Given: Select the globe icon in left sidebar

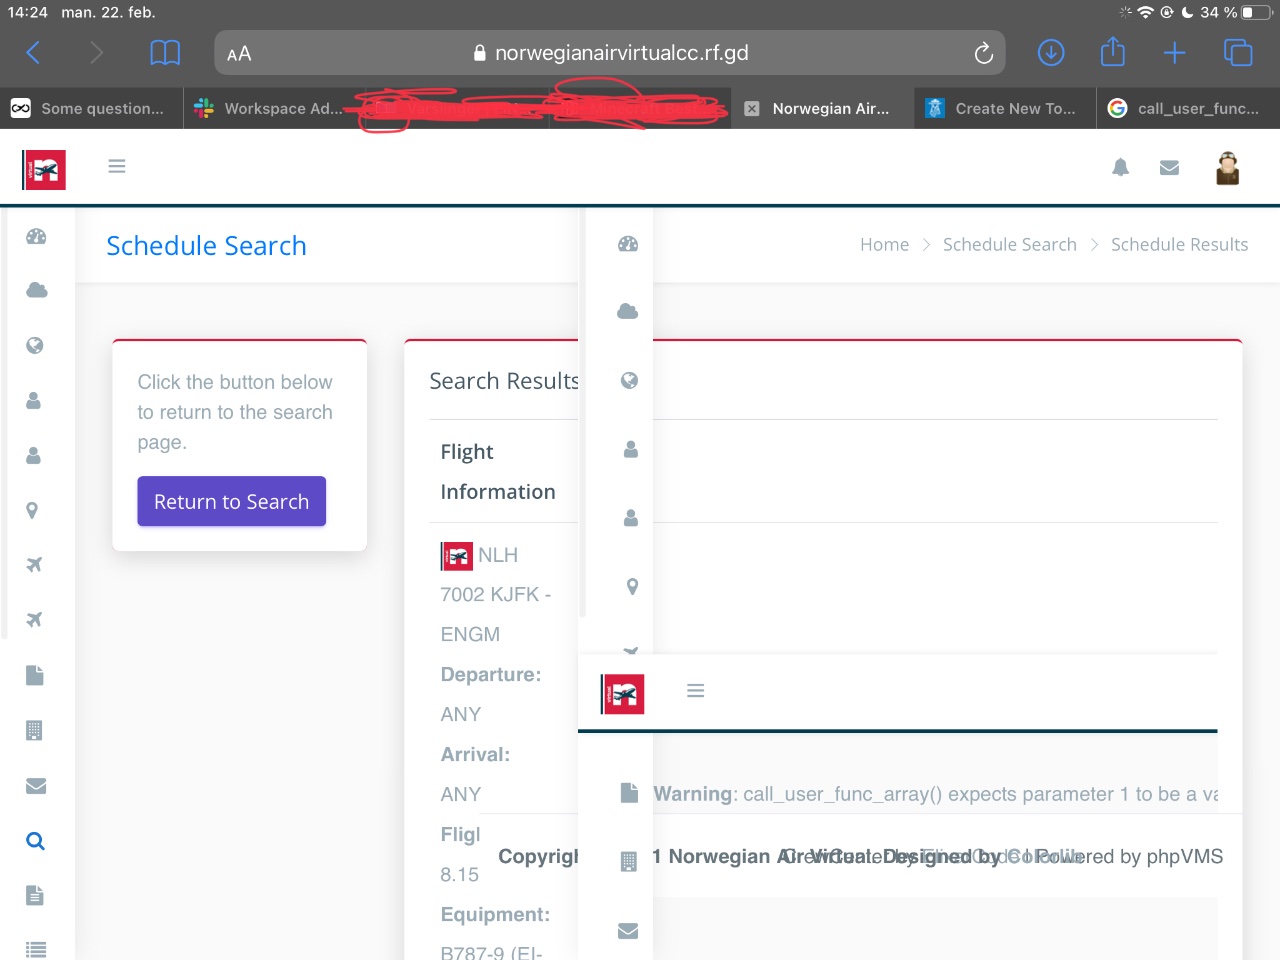Looking at the screenshot, I should click(x=35, y=346).
